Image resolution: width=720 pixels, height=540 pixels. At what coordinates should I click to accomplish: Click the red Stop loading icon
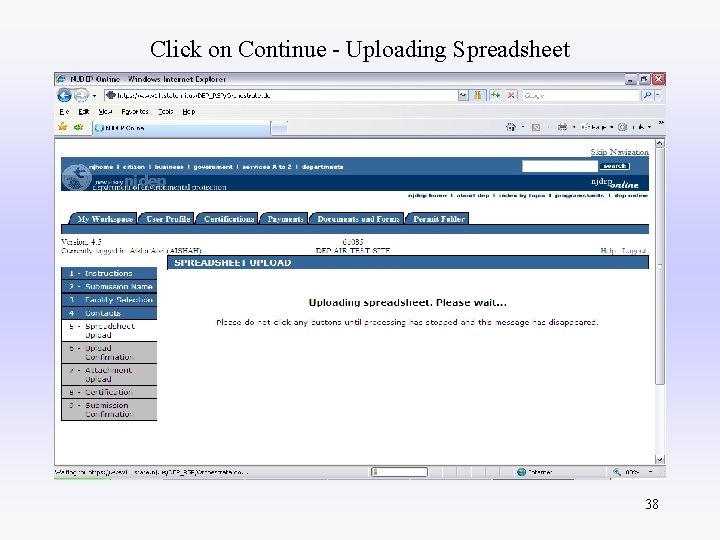(x=511, y=95)
